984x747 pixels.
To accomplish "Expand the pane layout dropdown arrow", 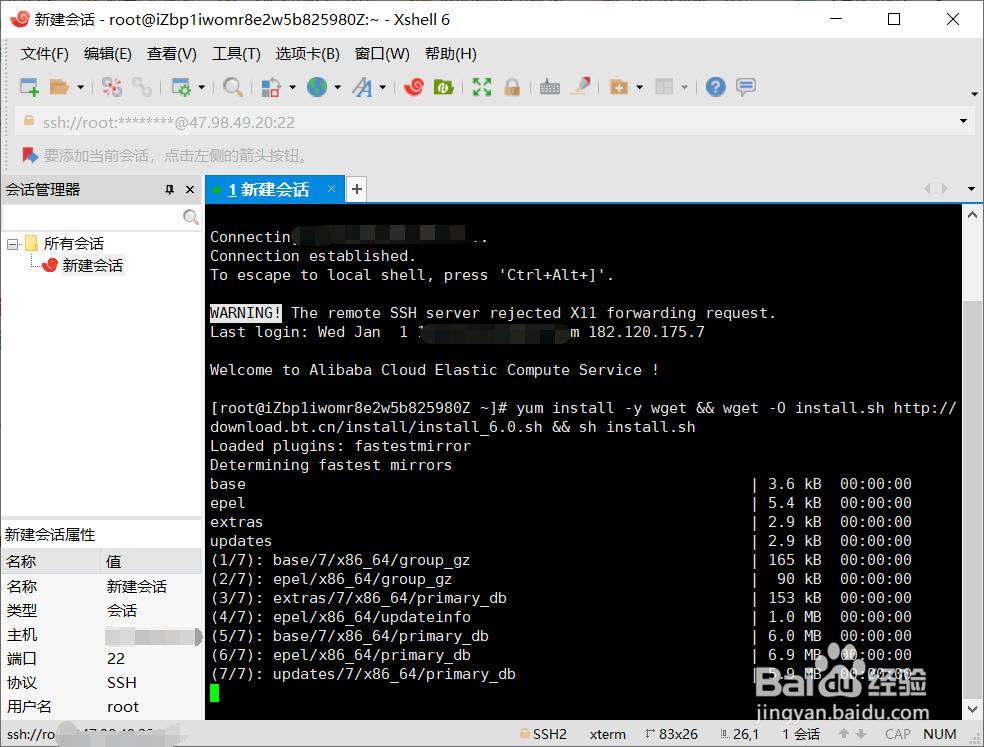I will point(685,87).
